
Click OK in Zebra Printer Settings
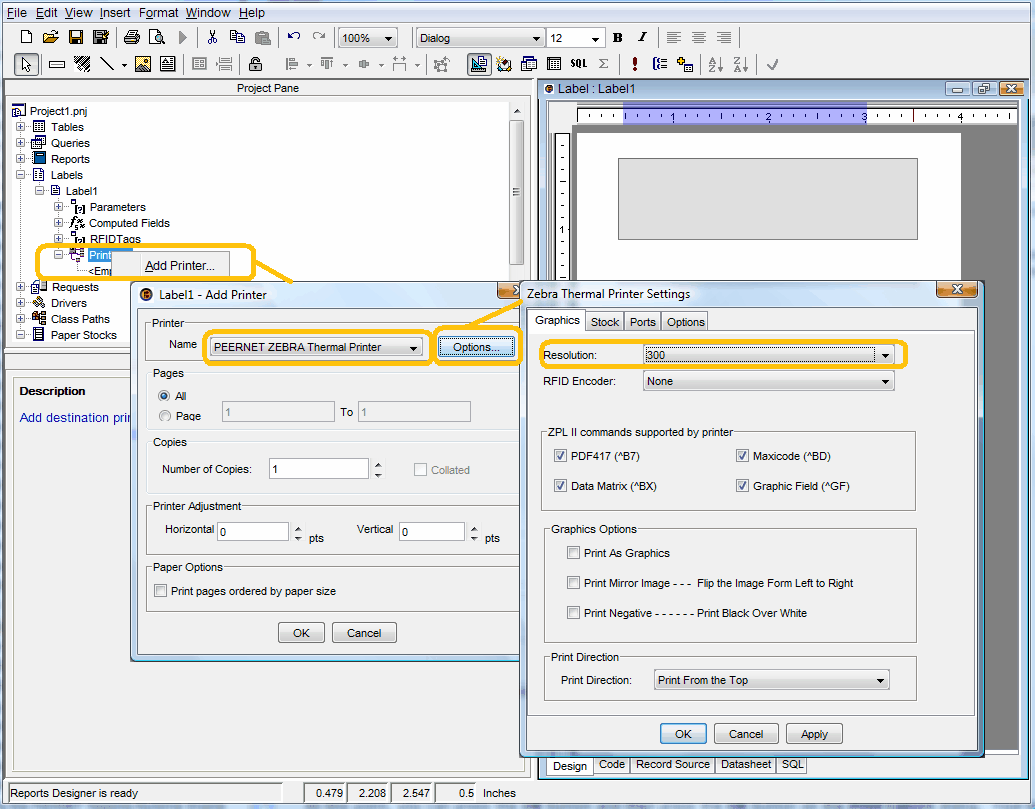(x=683, y=734)
